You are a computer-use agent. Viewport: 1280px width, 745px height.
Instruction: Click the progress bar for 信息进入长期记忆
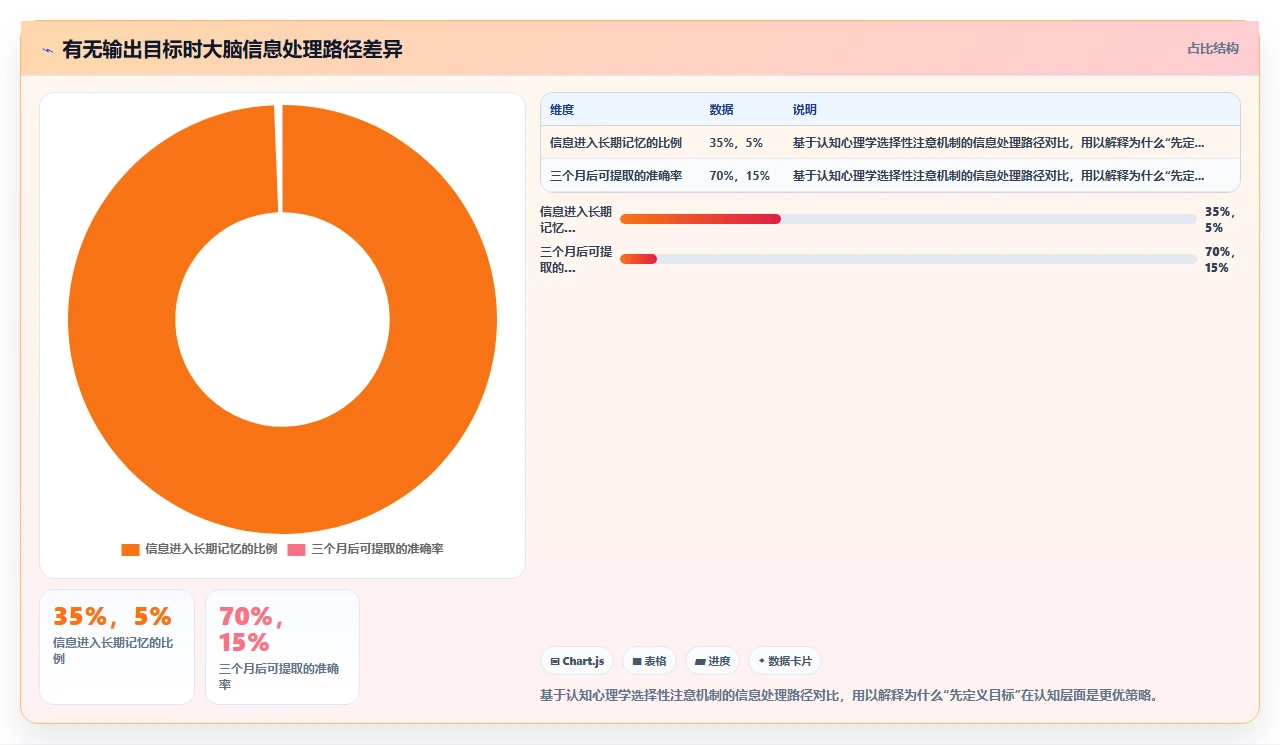click(x=908, y=219)
